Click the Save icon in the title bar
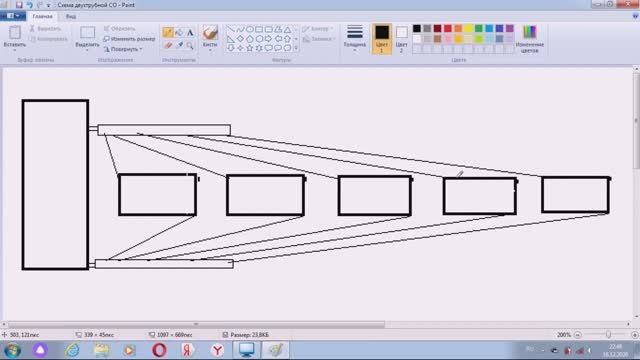This screenshot has height=360, width=640. click(19, 5)
